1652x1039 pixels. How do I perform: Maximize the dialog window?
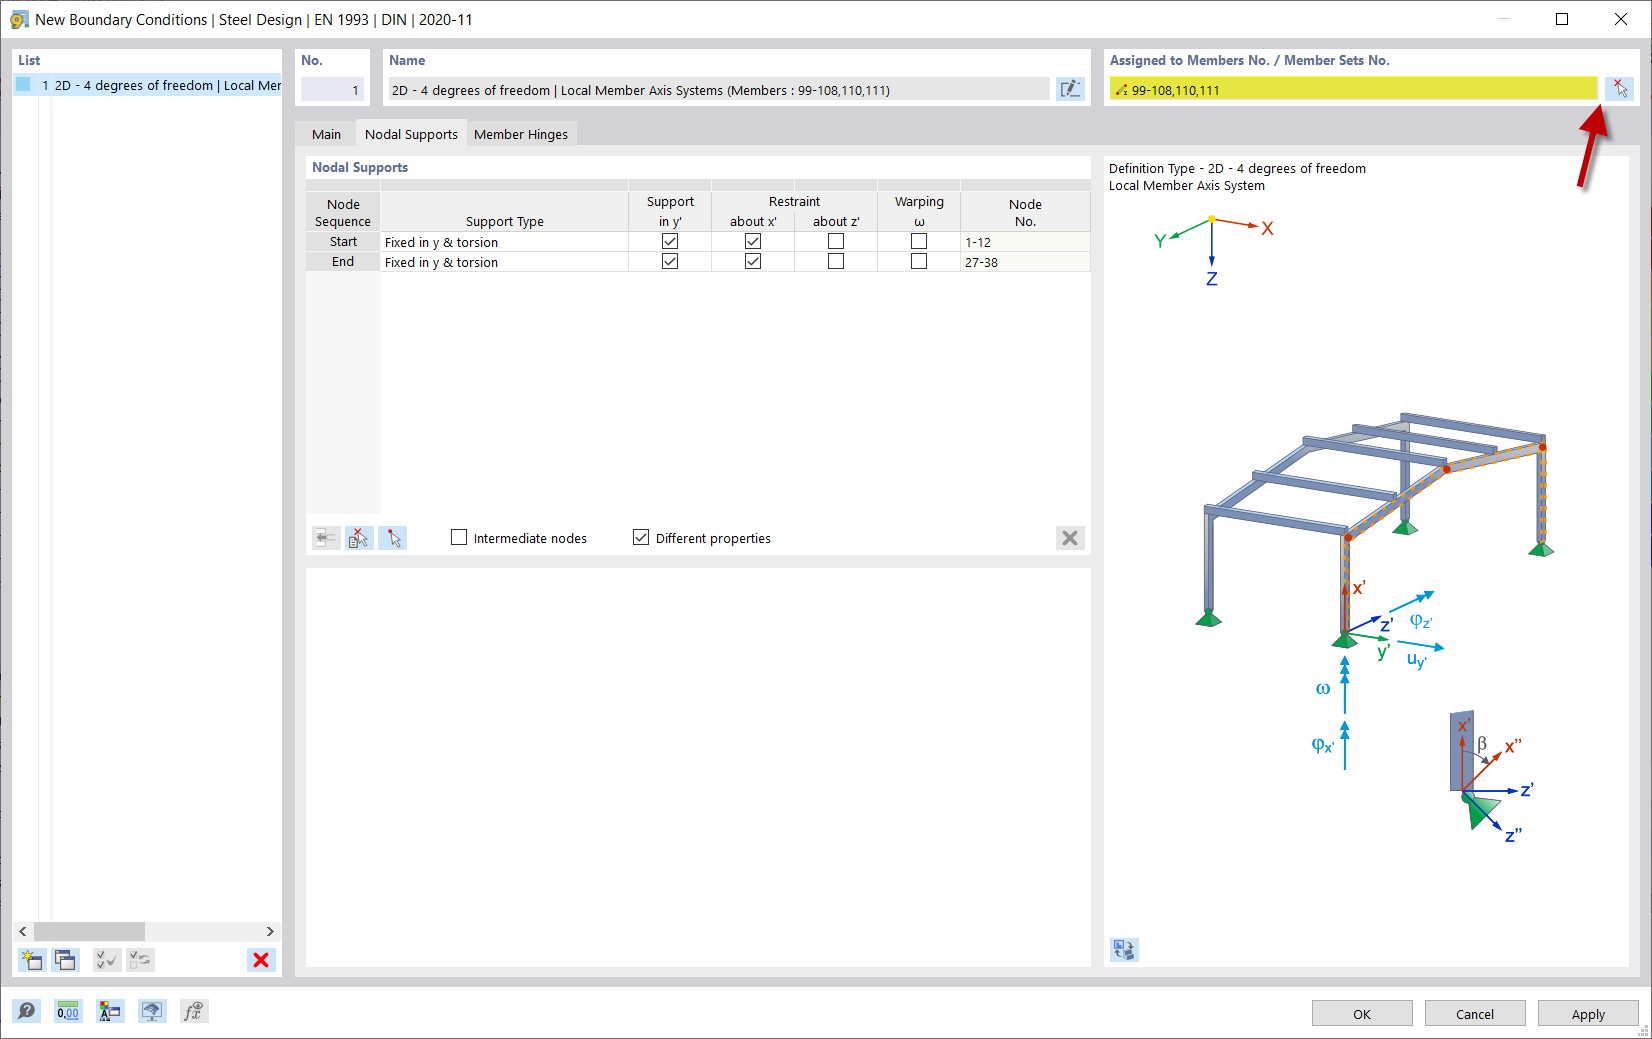pos(1562,19)
